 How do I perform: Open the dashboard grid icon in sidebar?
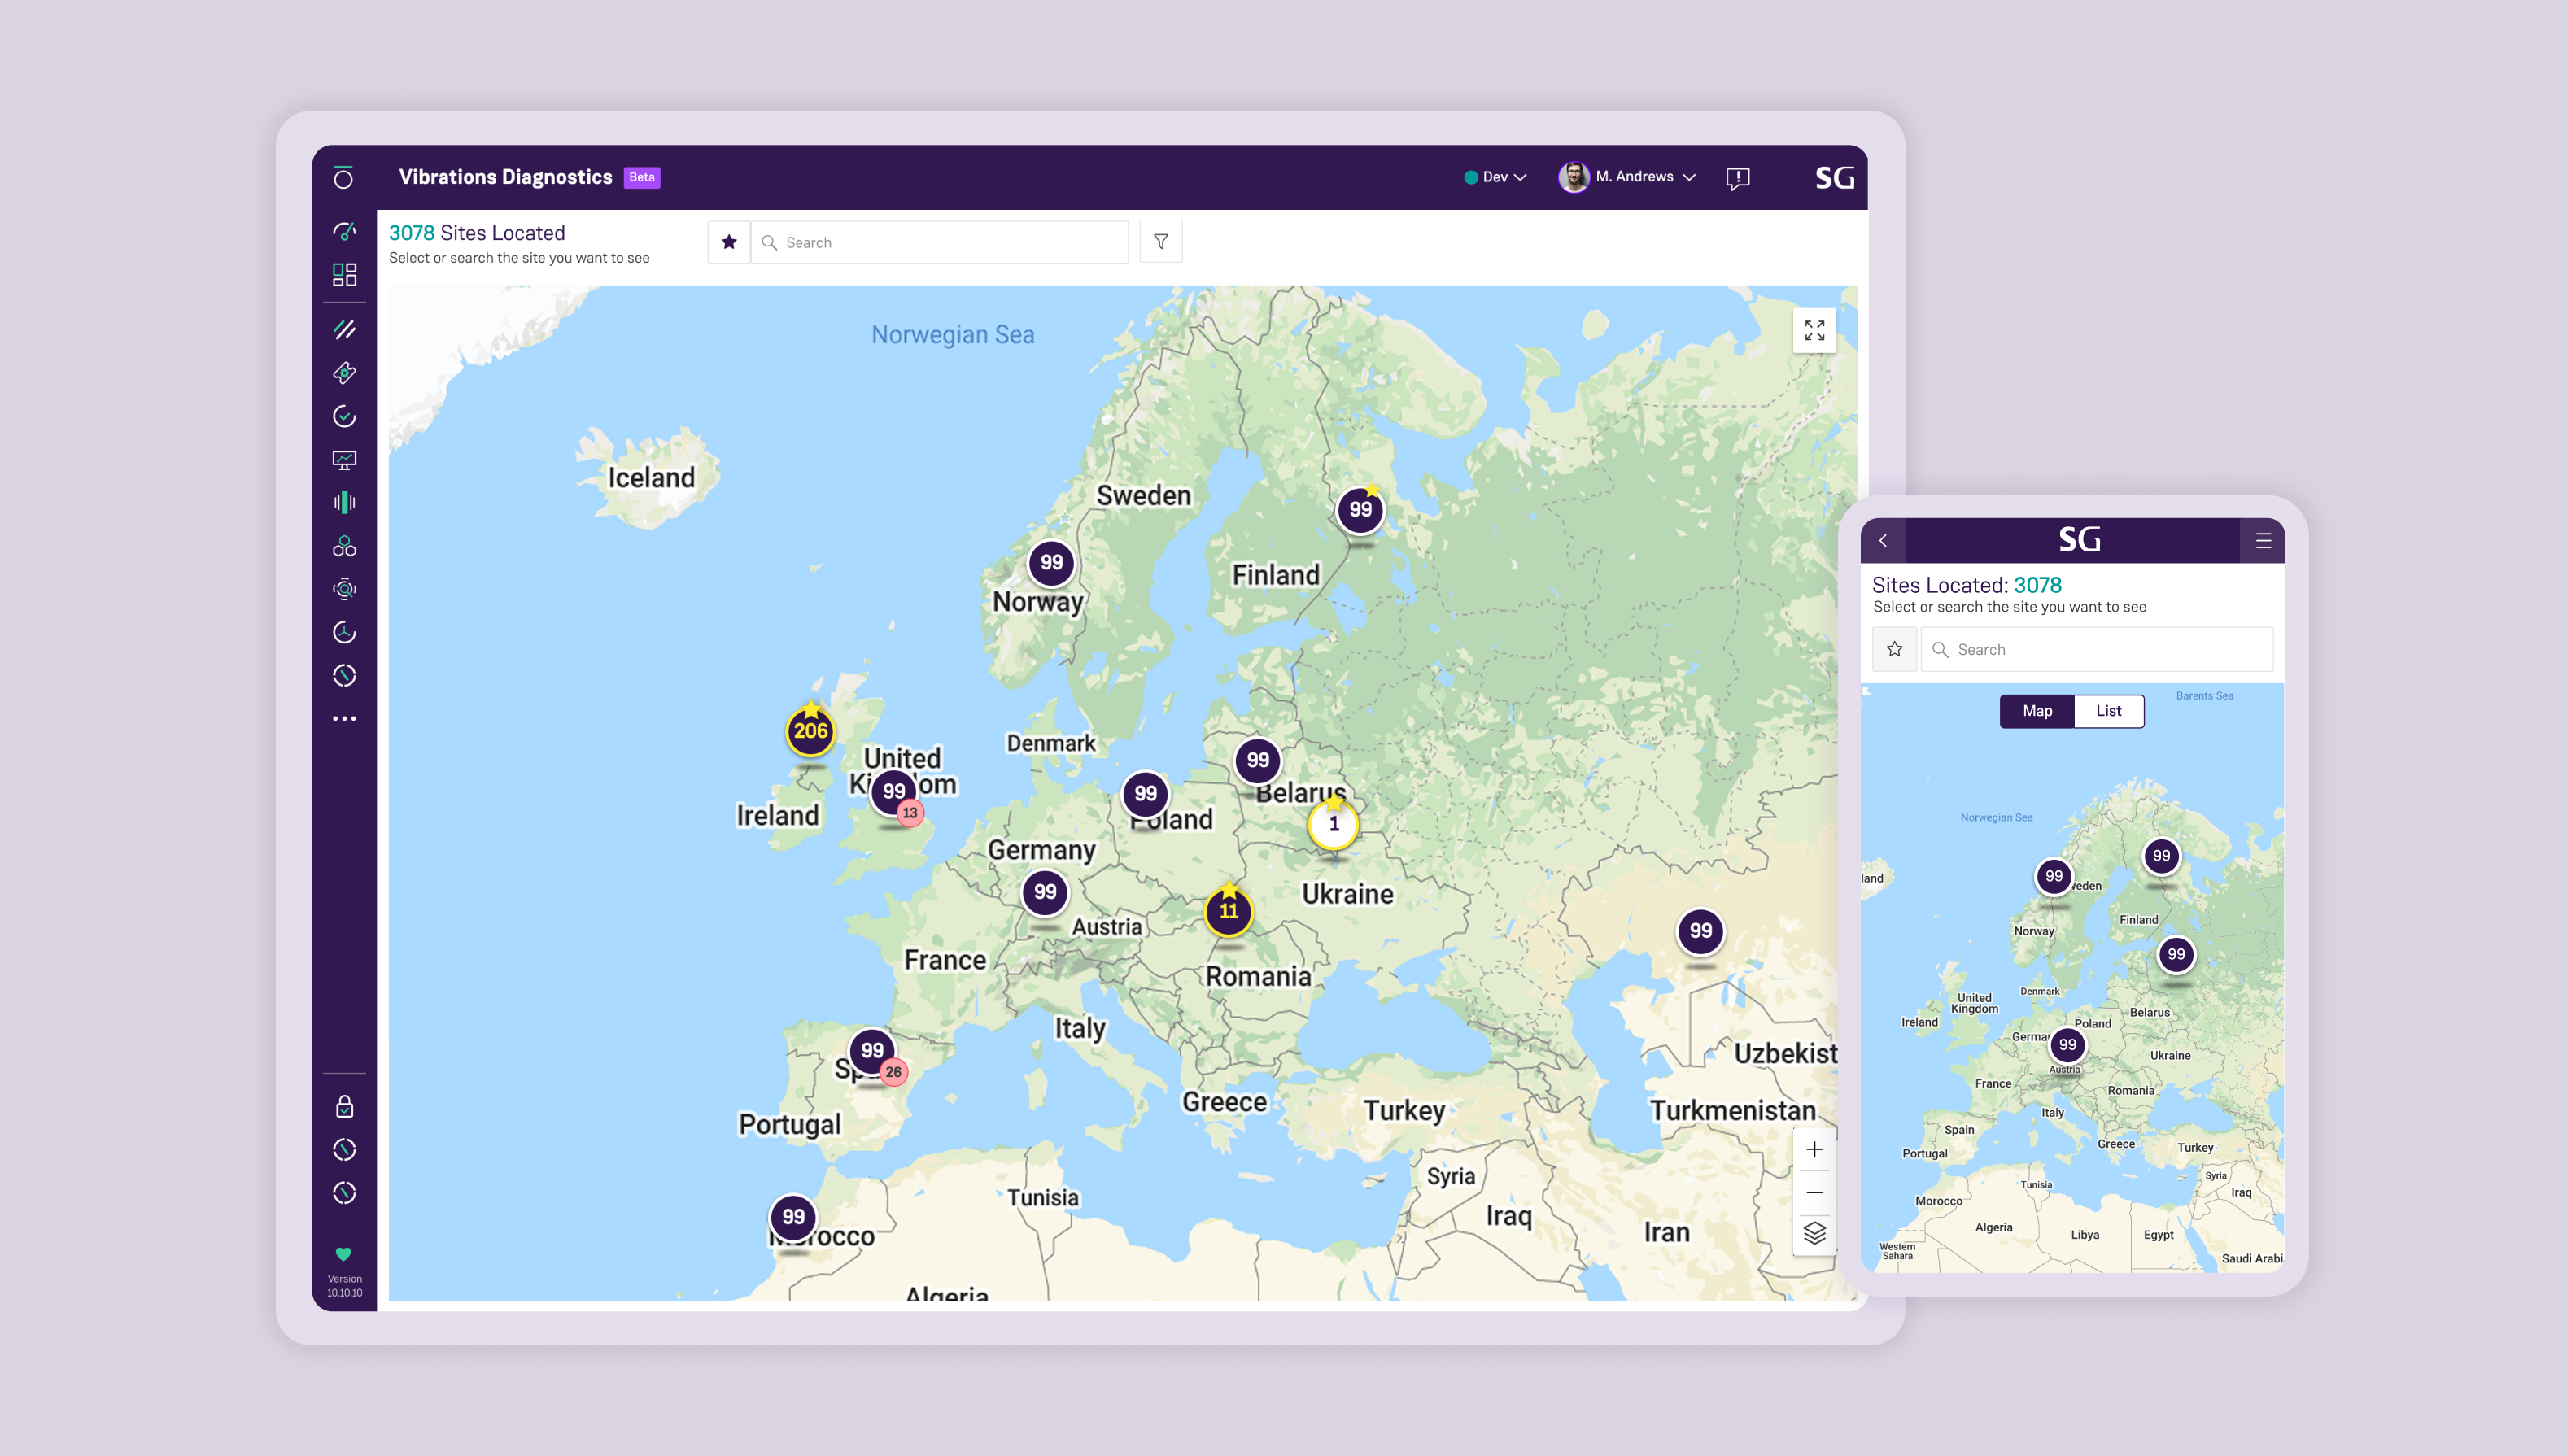[344, 274]
